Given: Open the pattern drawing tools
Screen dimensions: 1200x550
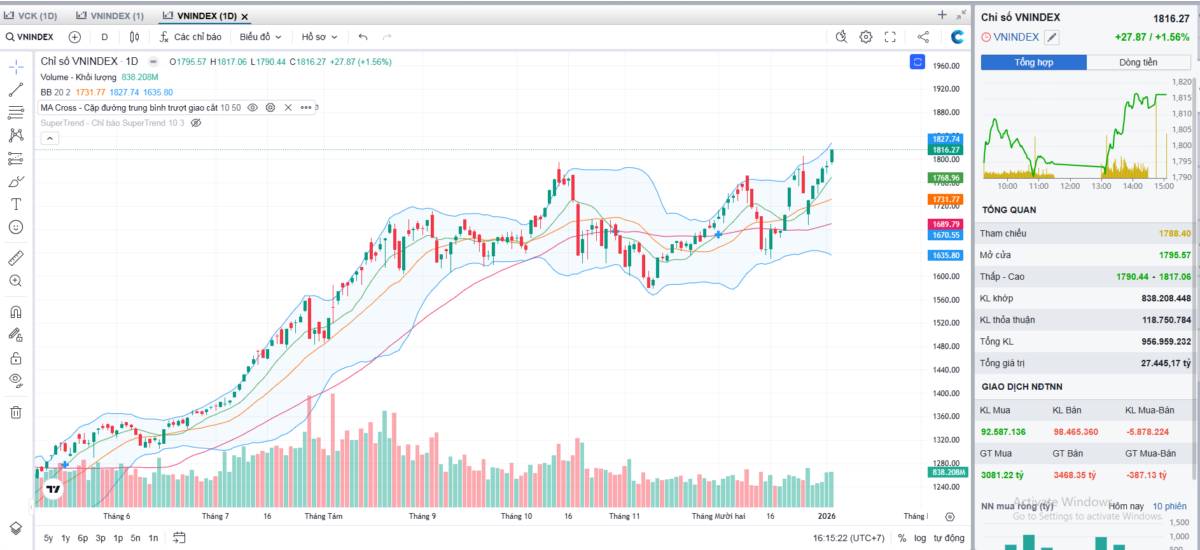Looking at the screenshot, I should tap(16, 135).
